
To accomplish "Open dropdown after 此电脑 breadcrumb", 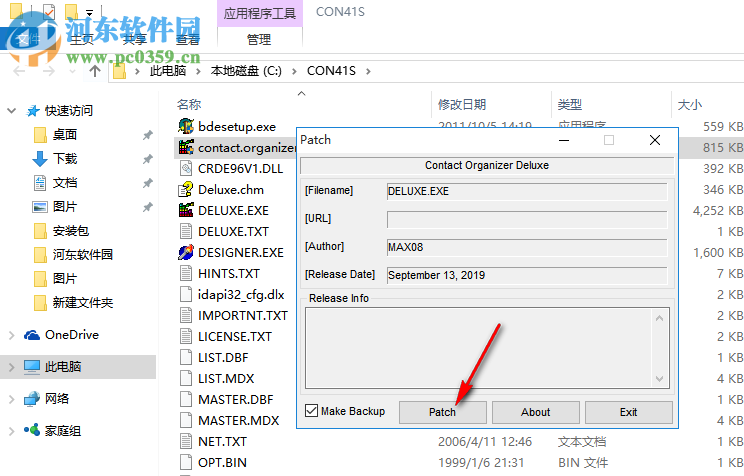I will (x=198, y=71).
